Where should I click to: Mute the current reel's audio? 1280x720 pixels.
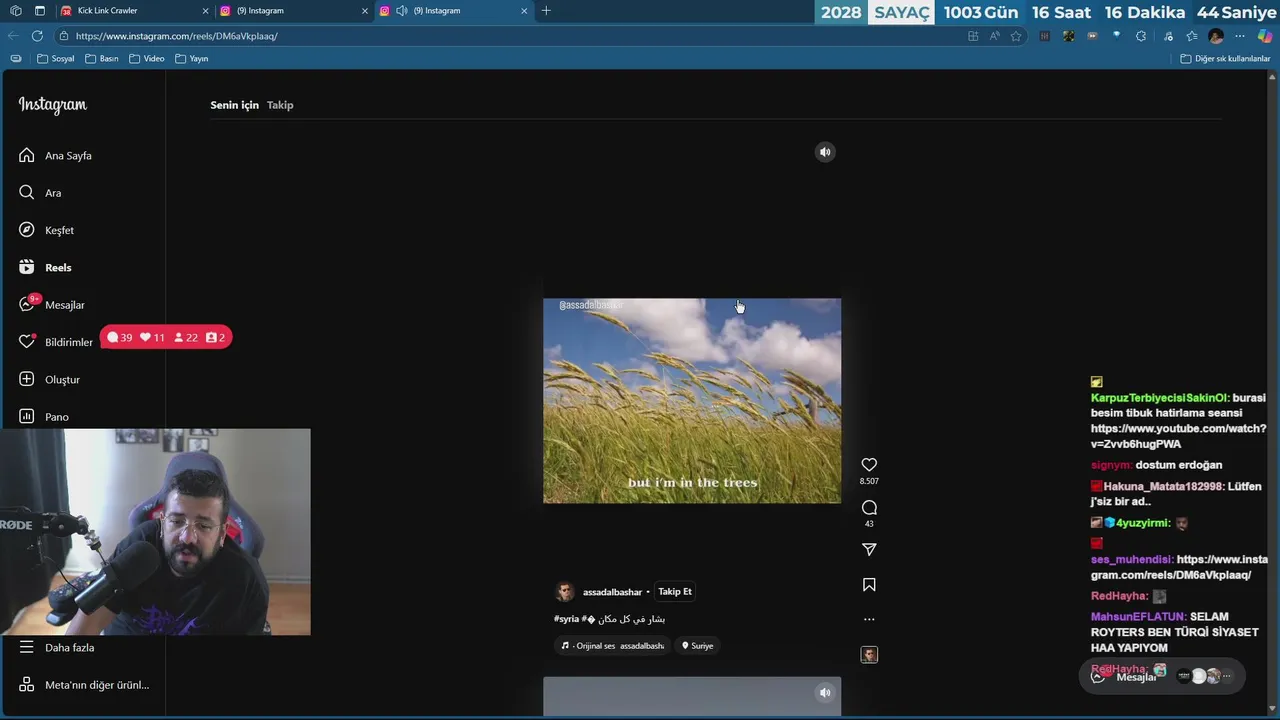[825, 152]
